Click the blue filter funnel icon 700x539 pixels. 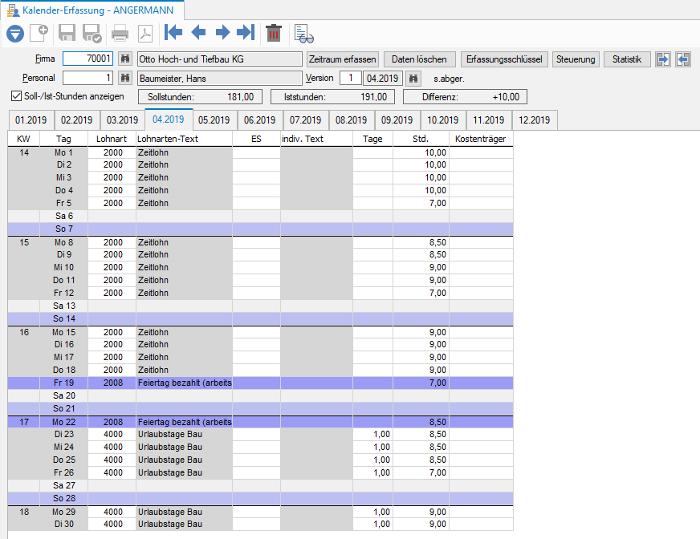click(x=15, y=33)
